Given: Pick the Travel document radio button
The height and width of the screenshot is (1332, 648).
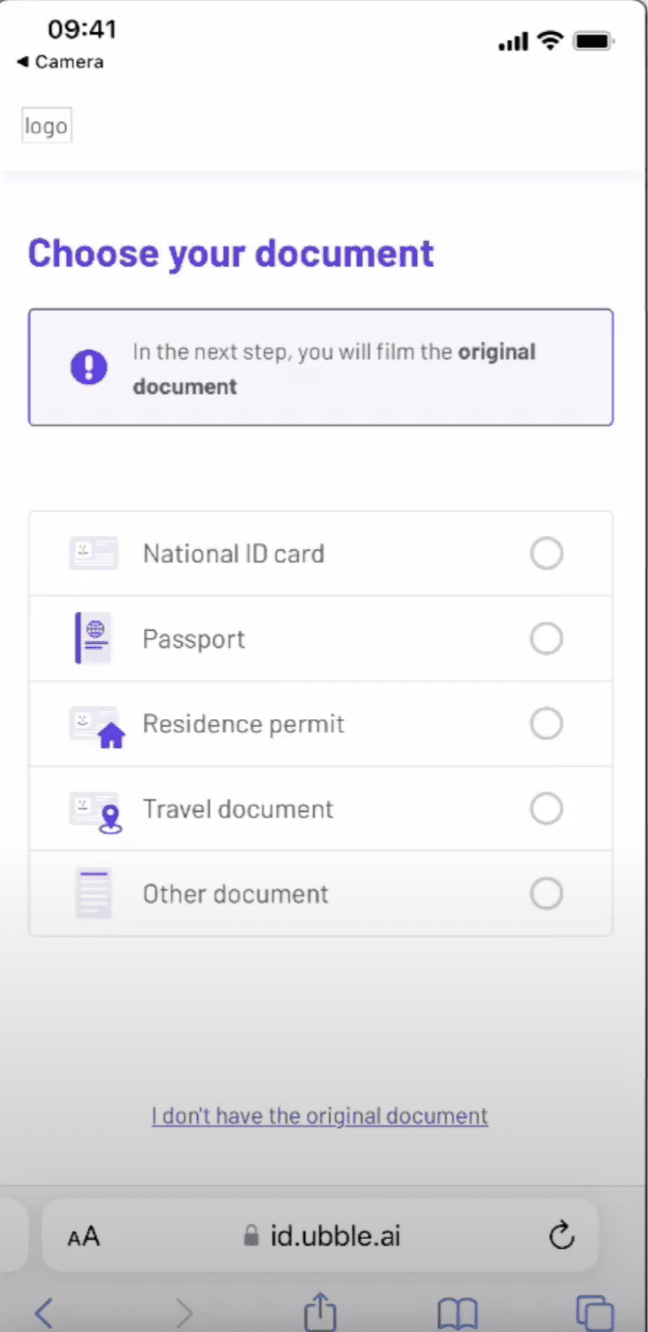Looking at the screenshot, I should [x=546, y=808].
